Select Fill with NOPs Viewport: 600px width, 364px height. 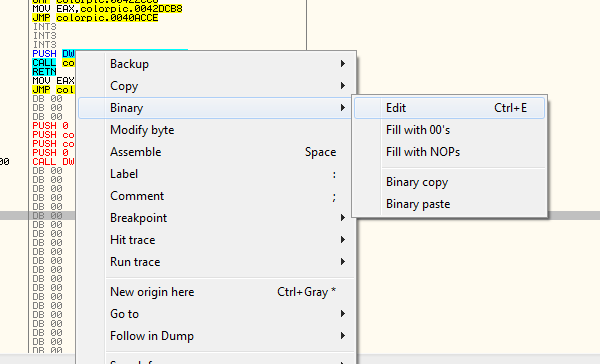pyautogui.click(x=450, y=152)
